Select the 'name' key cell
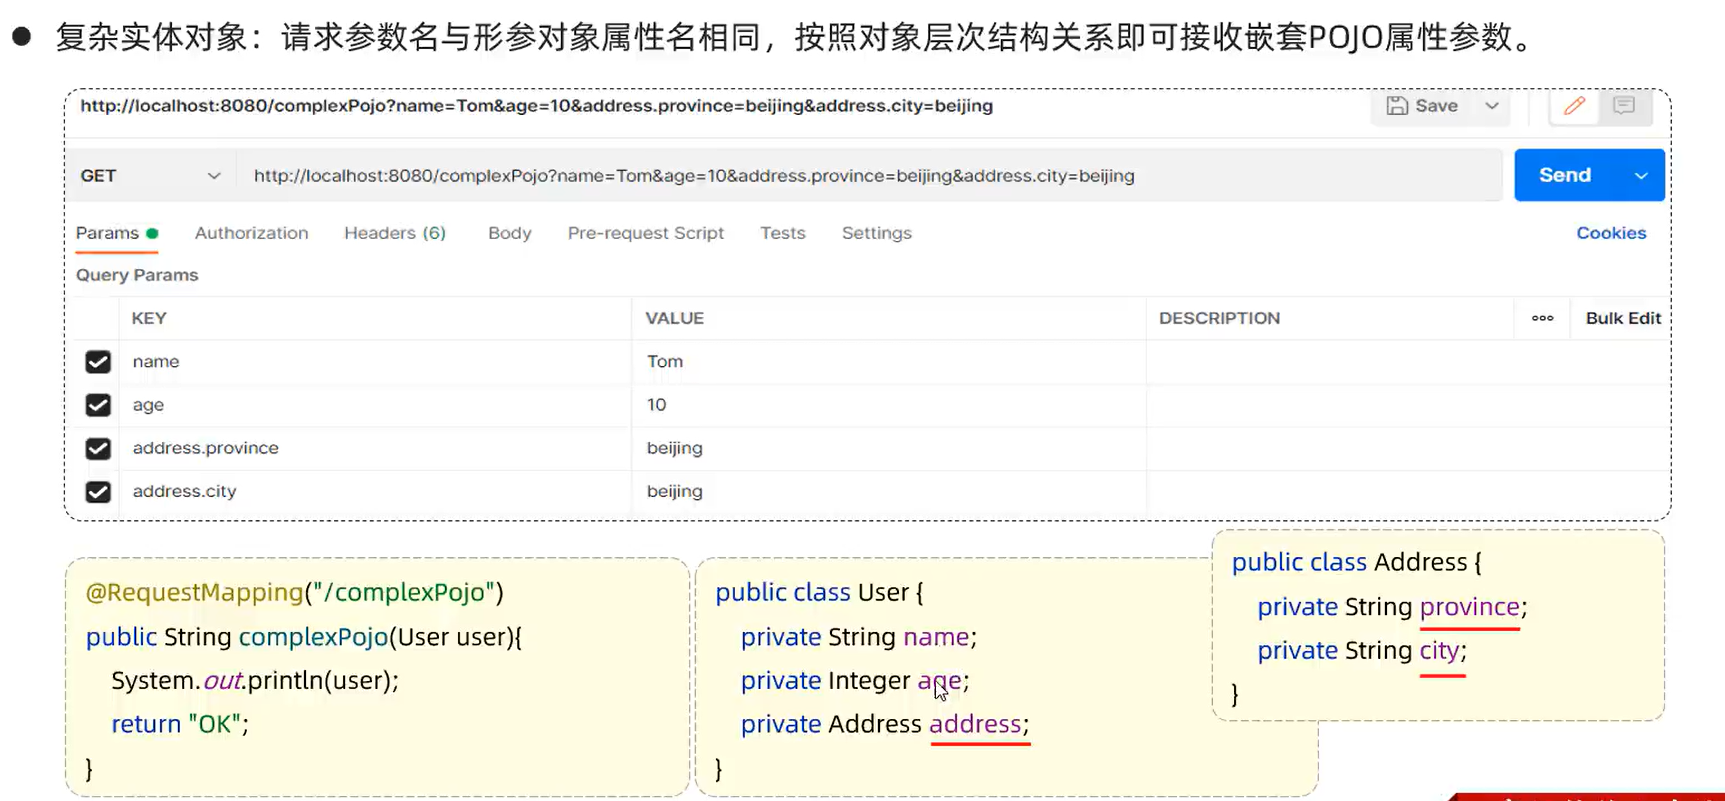This screenshot has height=801, width=1725. click(x=375, y=362)
